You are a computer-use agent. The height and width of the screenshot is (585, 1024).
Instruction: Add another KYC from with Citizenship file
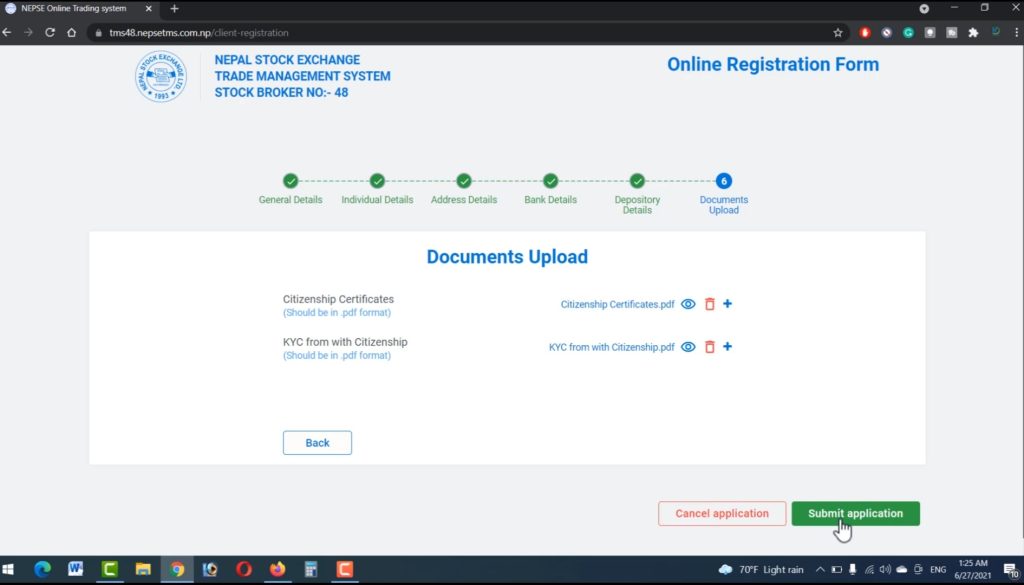(x=728, y=346)
